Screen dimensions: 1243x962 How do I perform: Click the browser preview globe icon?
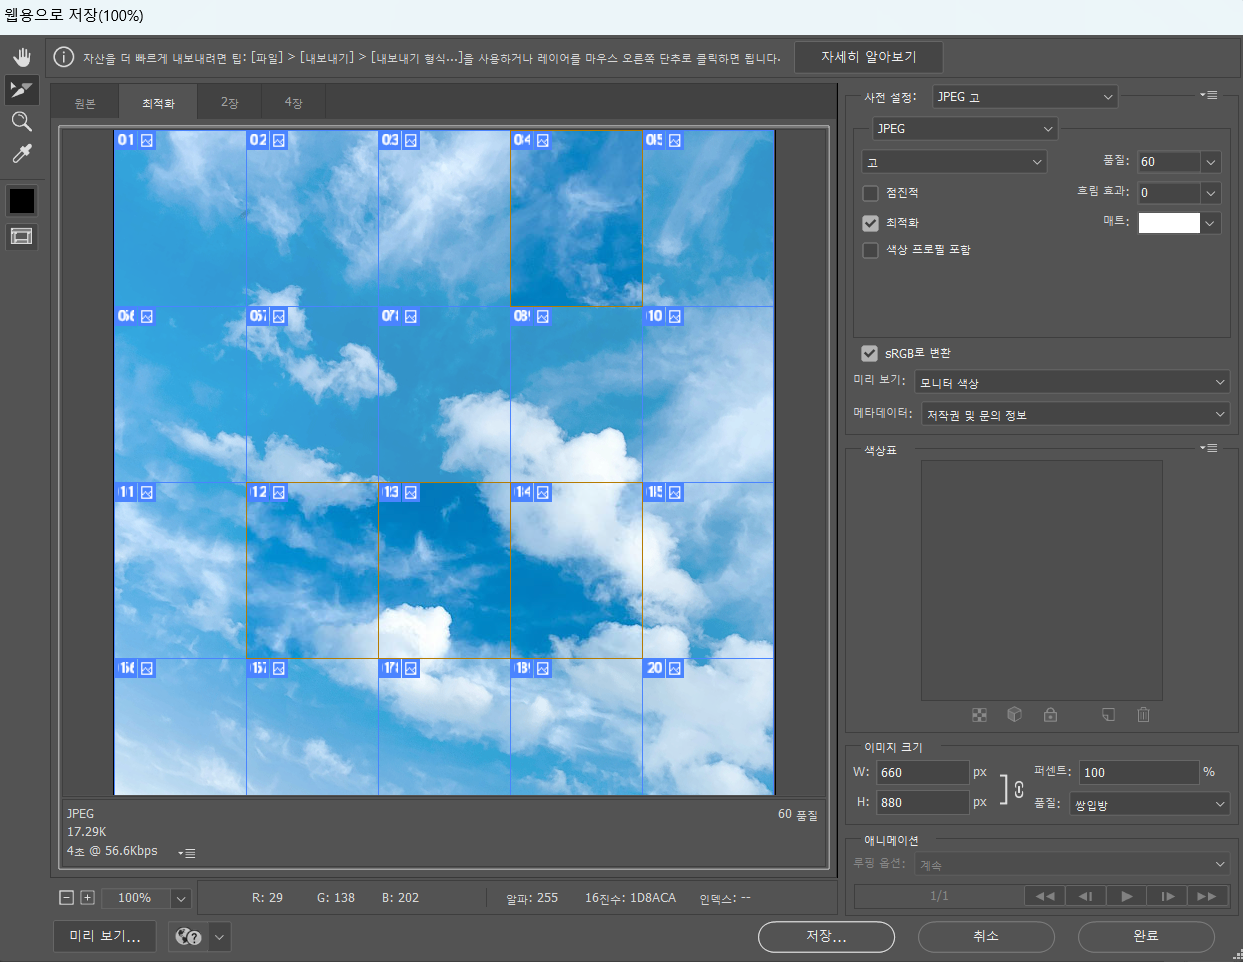[188, 937]
